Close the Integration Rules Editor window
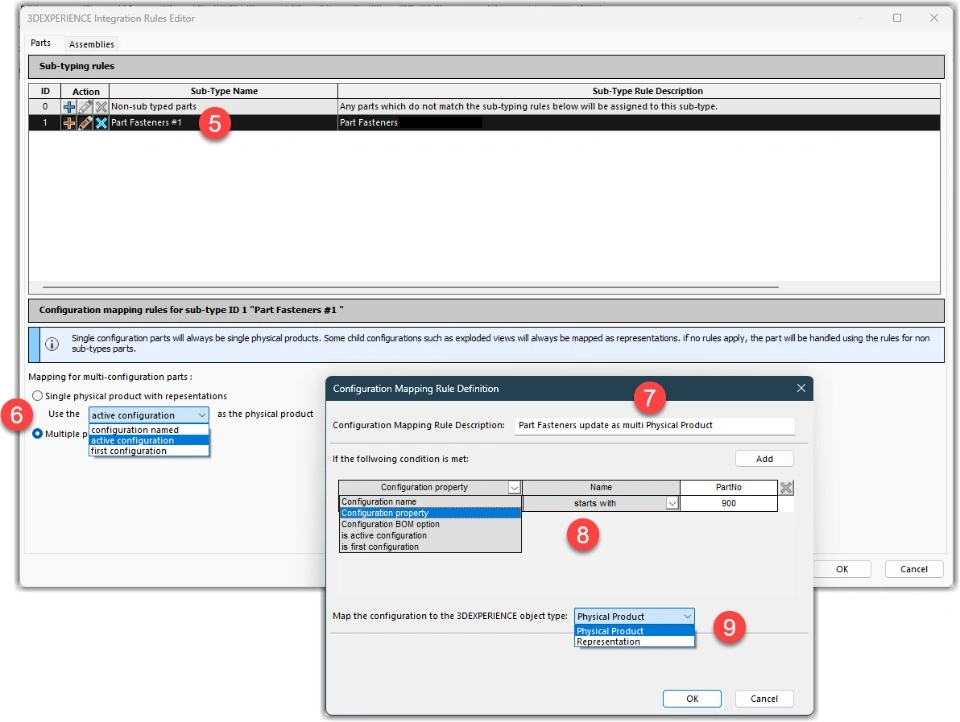Screen dimensions: 960x722 934,18
